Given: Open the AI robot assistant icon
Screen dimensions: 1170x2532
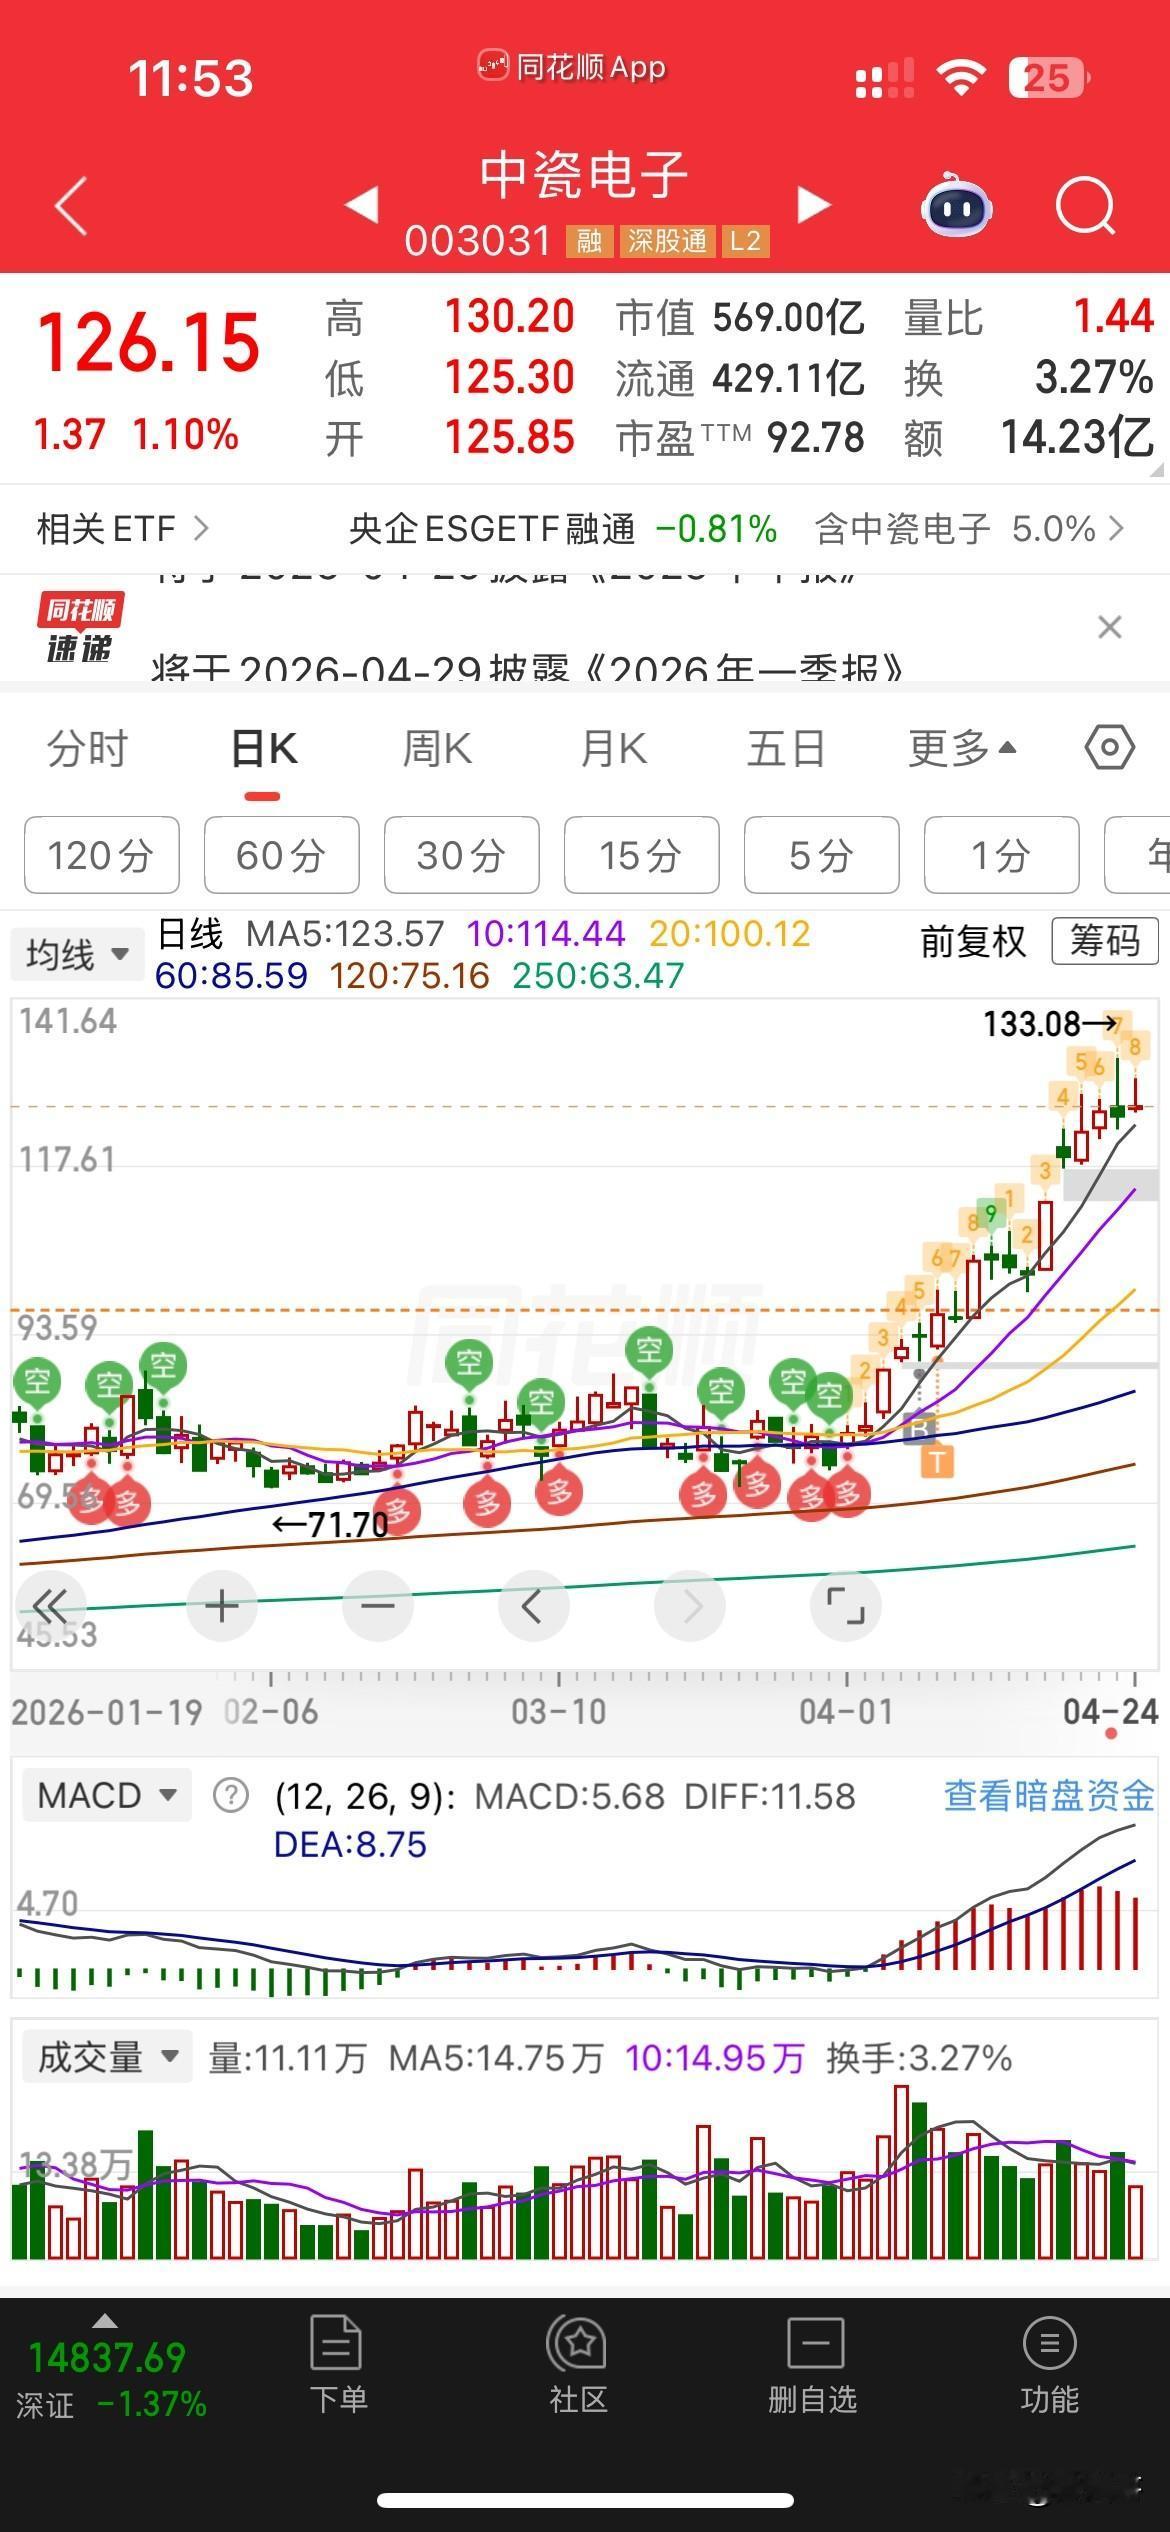Looking at the screenshot, I should tap(956, 206).
